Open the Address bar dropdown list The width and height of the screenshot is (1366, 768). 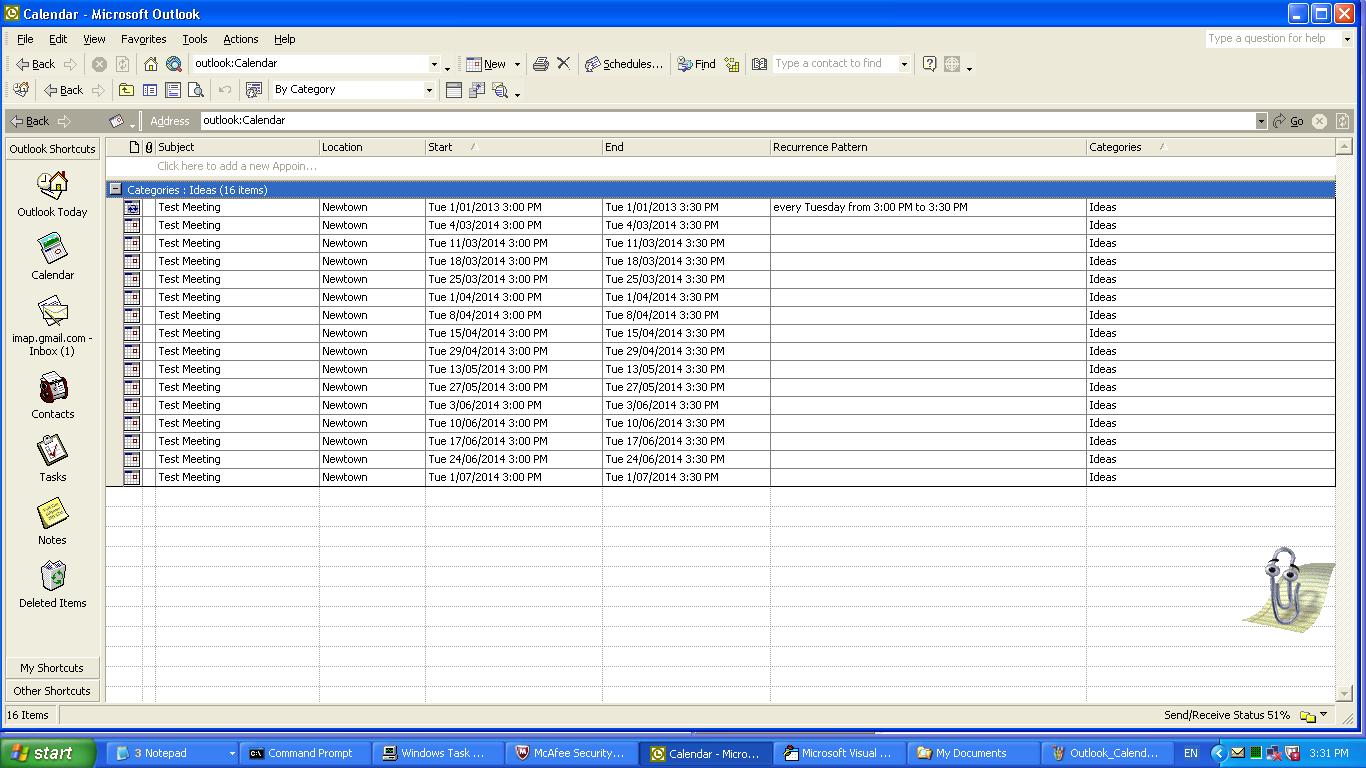tap(1260, 121)
